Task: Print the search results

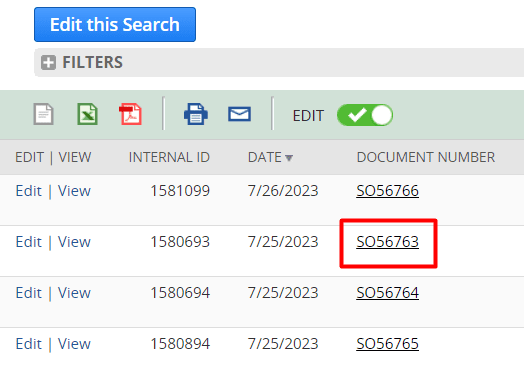Action: click(196, 114)
